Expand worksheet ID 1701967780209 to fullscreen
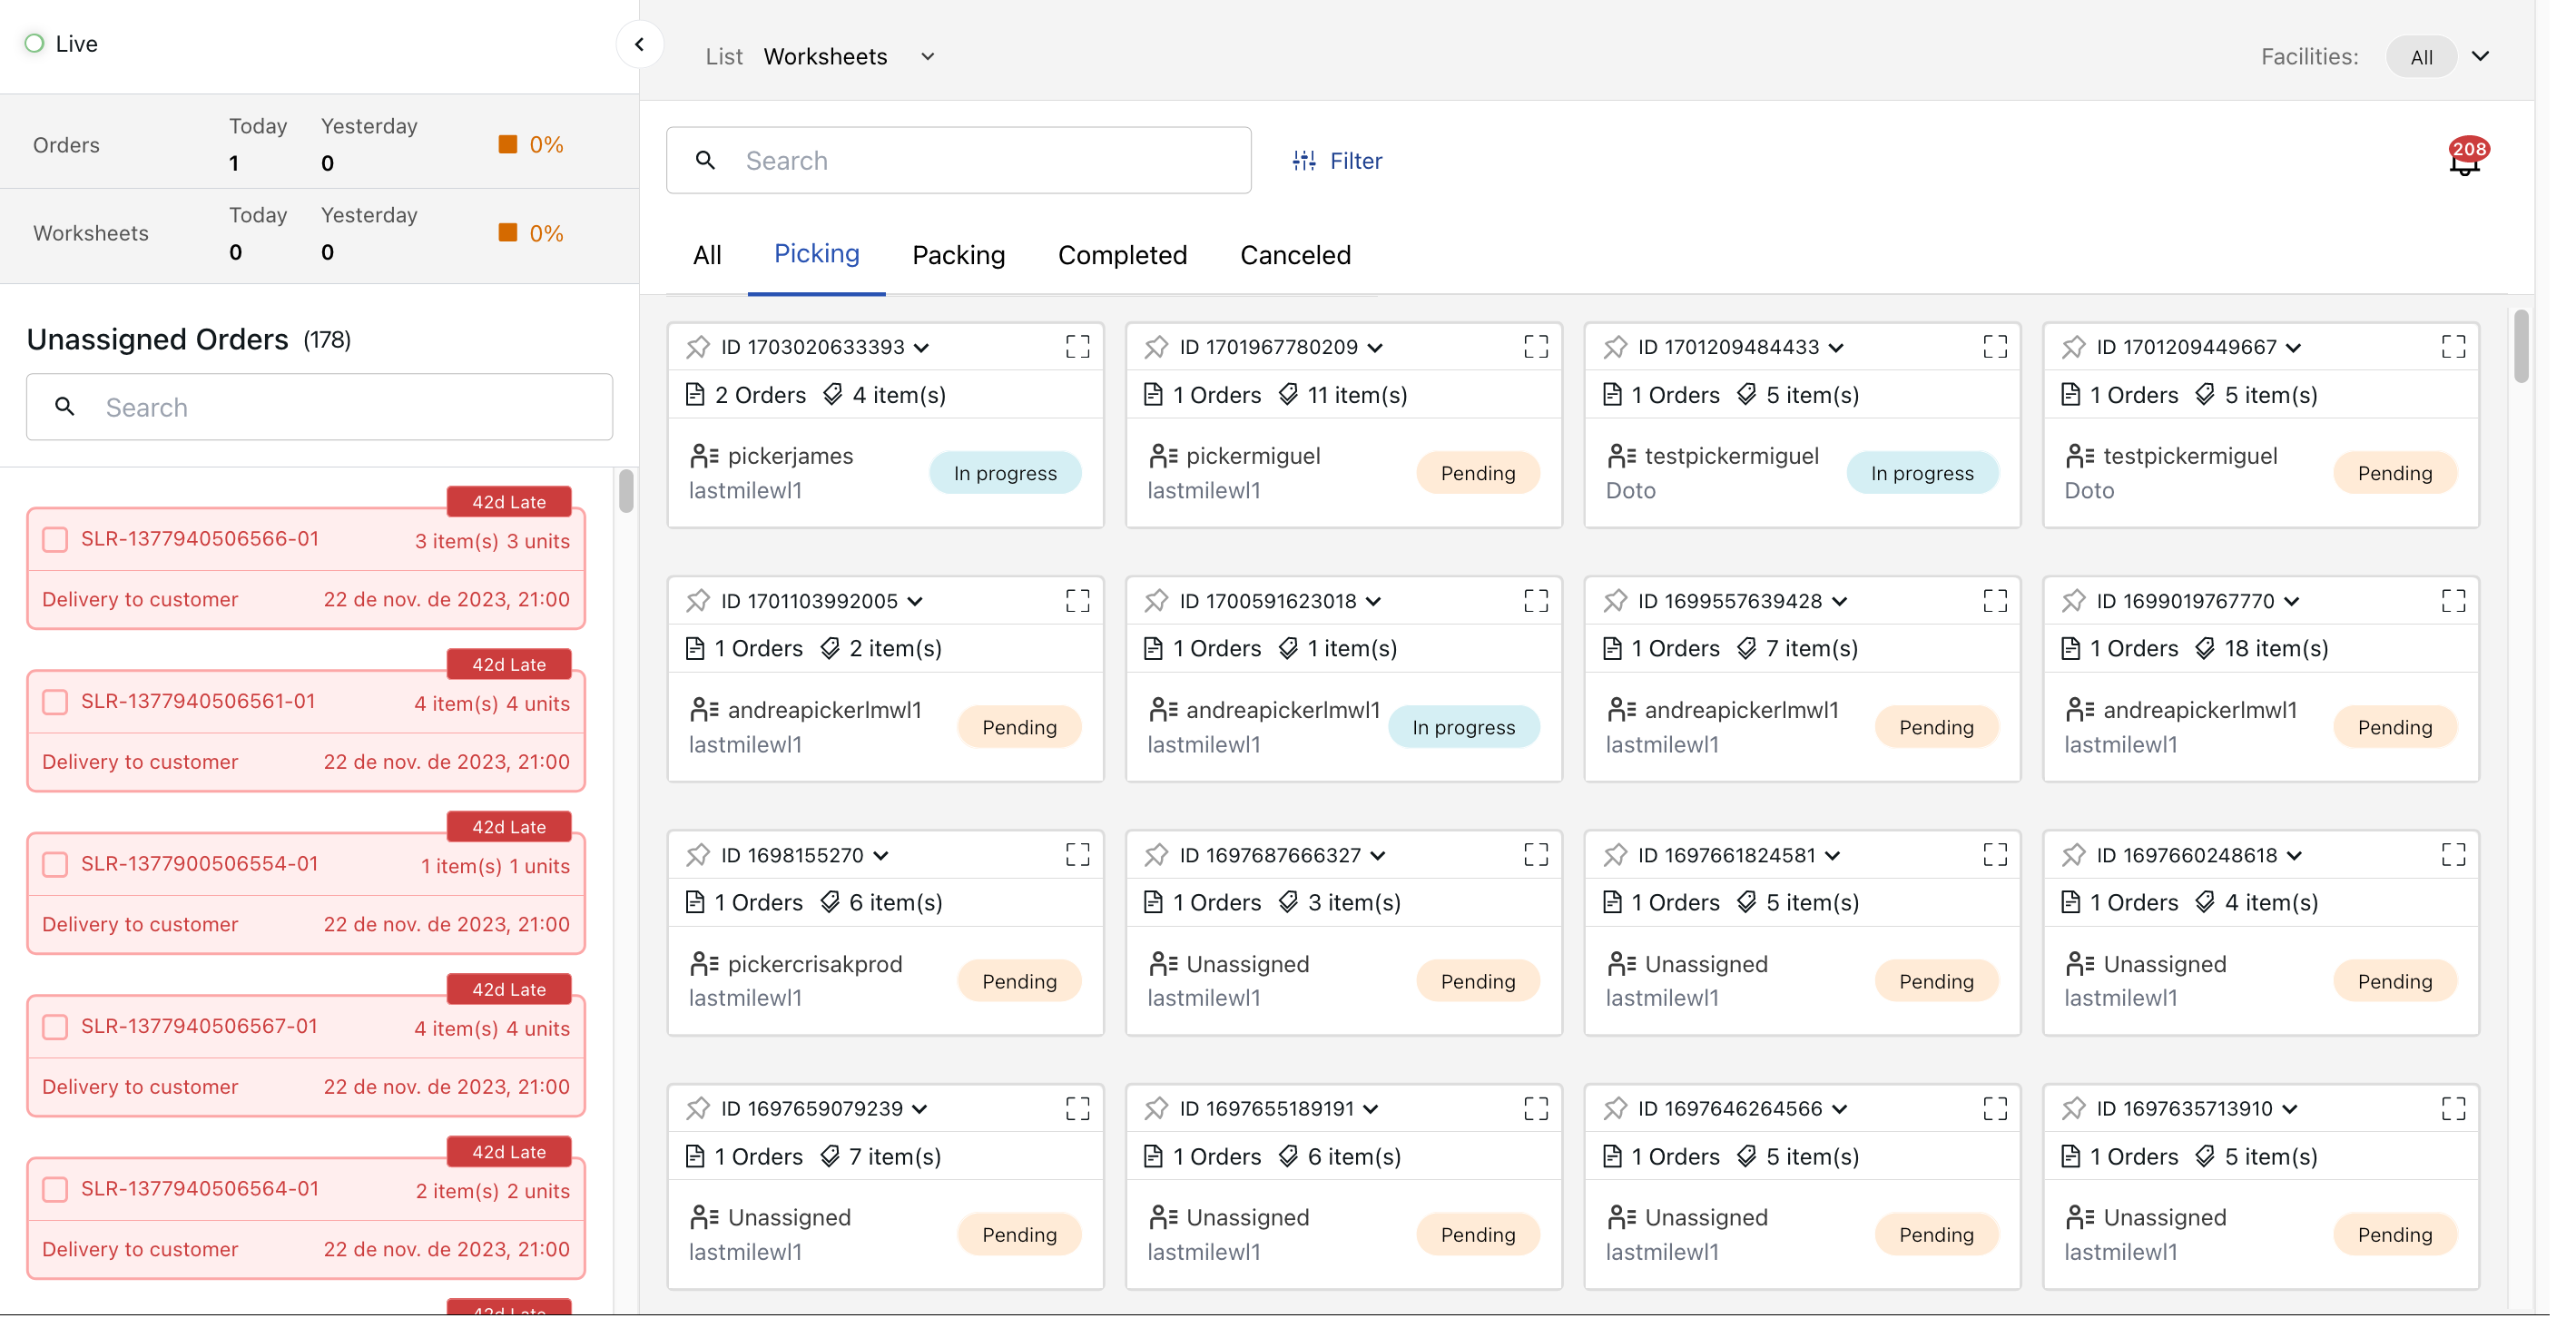The image size is (2576, 1328). point(1535,347)
